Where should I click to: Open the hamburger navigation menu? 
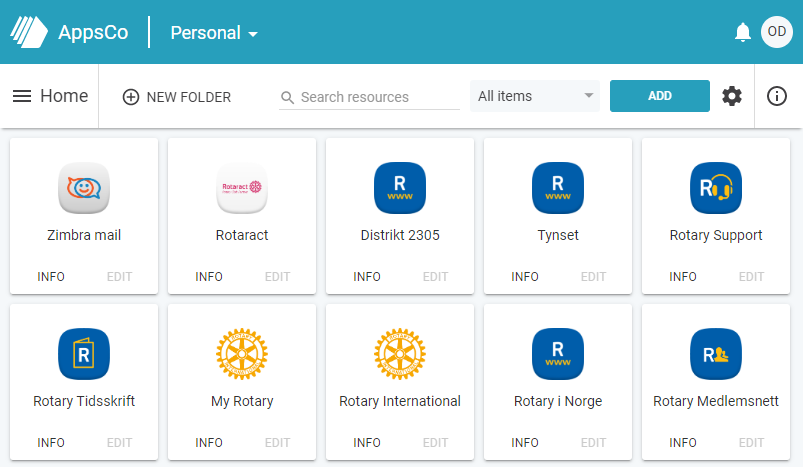click(22, 96)
